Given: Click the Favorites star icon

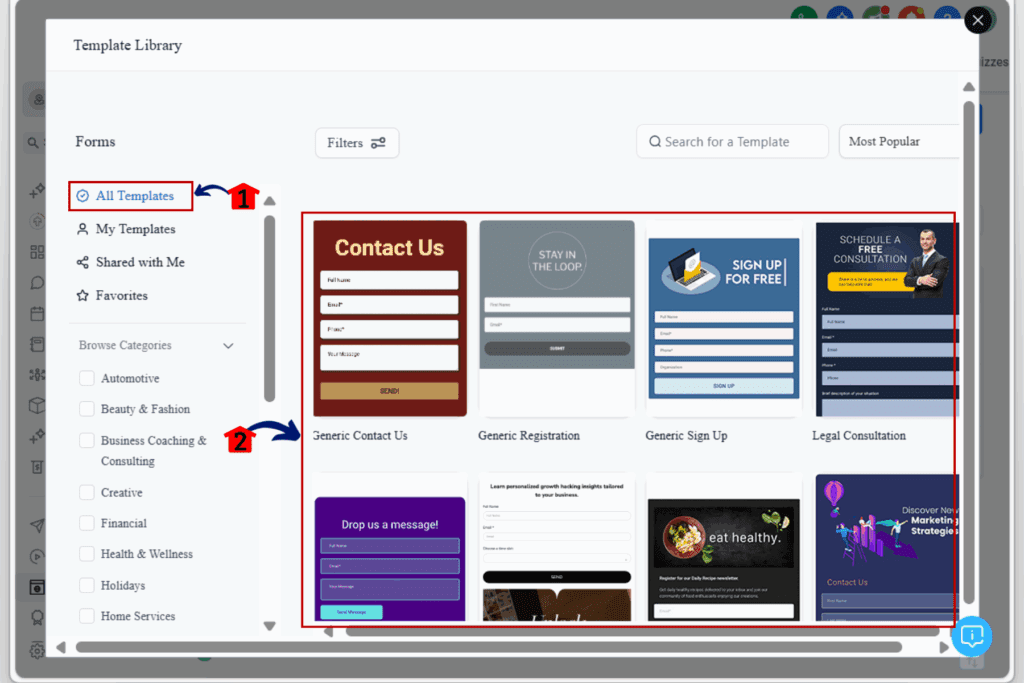Looking at the screenshot, I should click(x=82, y=296).
